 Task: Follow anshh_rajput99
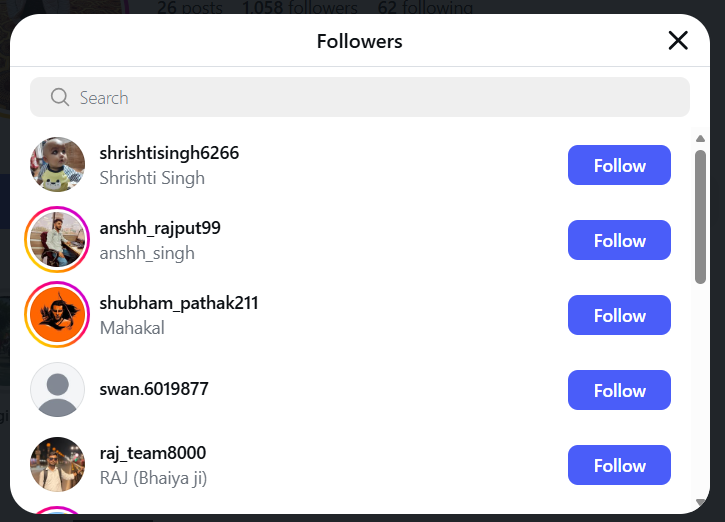click(x=619, y=240)
